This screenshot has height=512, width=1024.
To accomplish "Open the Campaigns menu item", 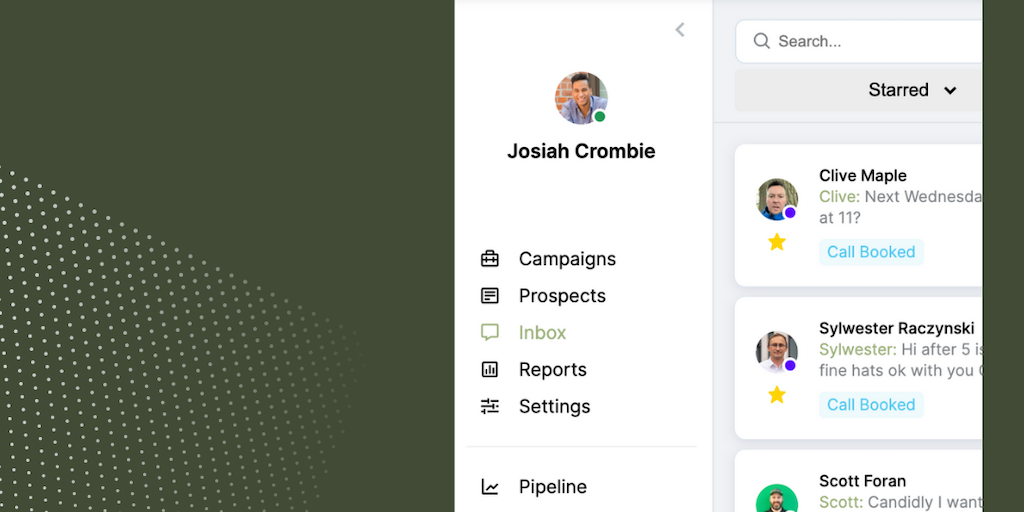I will (x=567, y=259).
